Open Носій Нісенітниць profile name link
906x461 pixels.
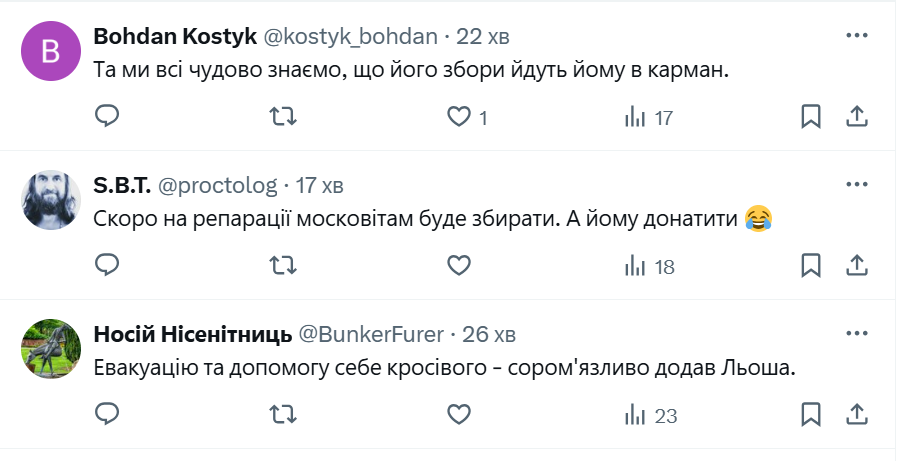[x=193, y=333]
